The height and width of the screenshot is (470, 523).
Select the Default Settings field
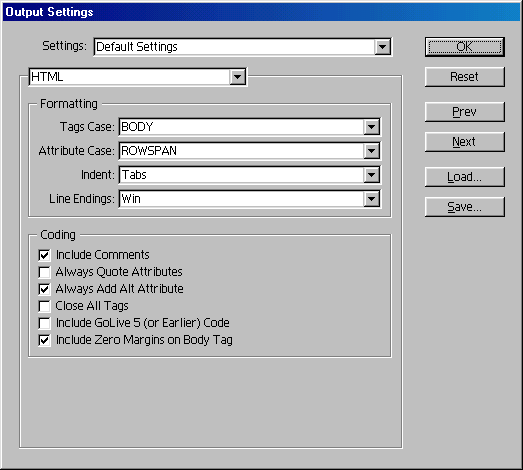(234, 47)
